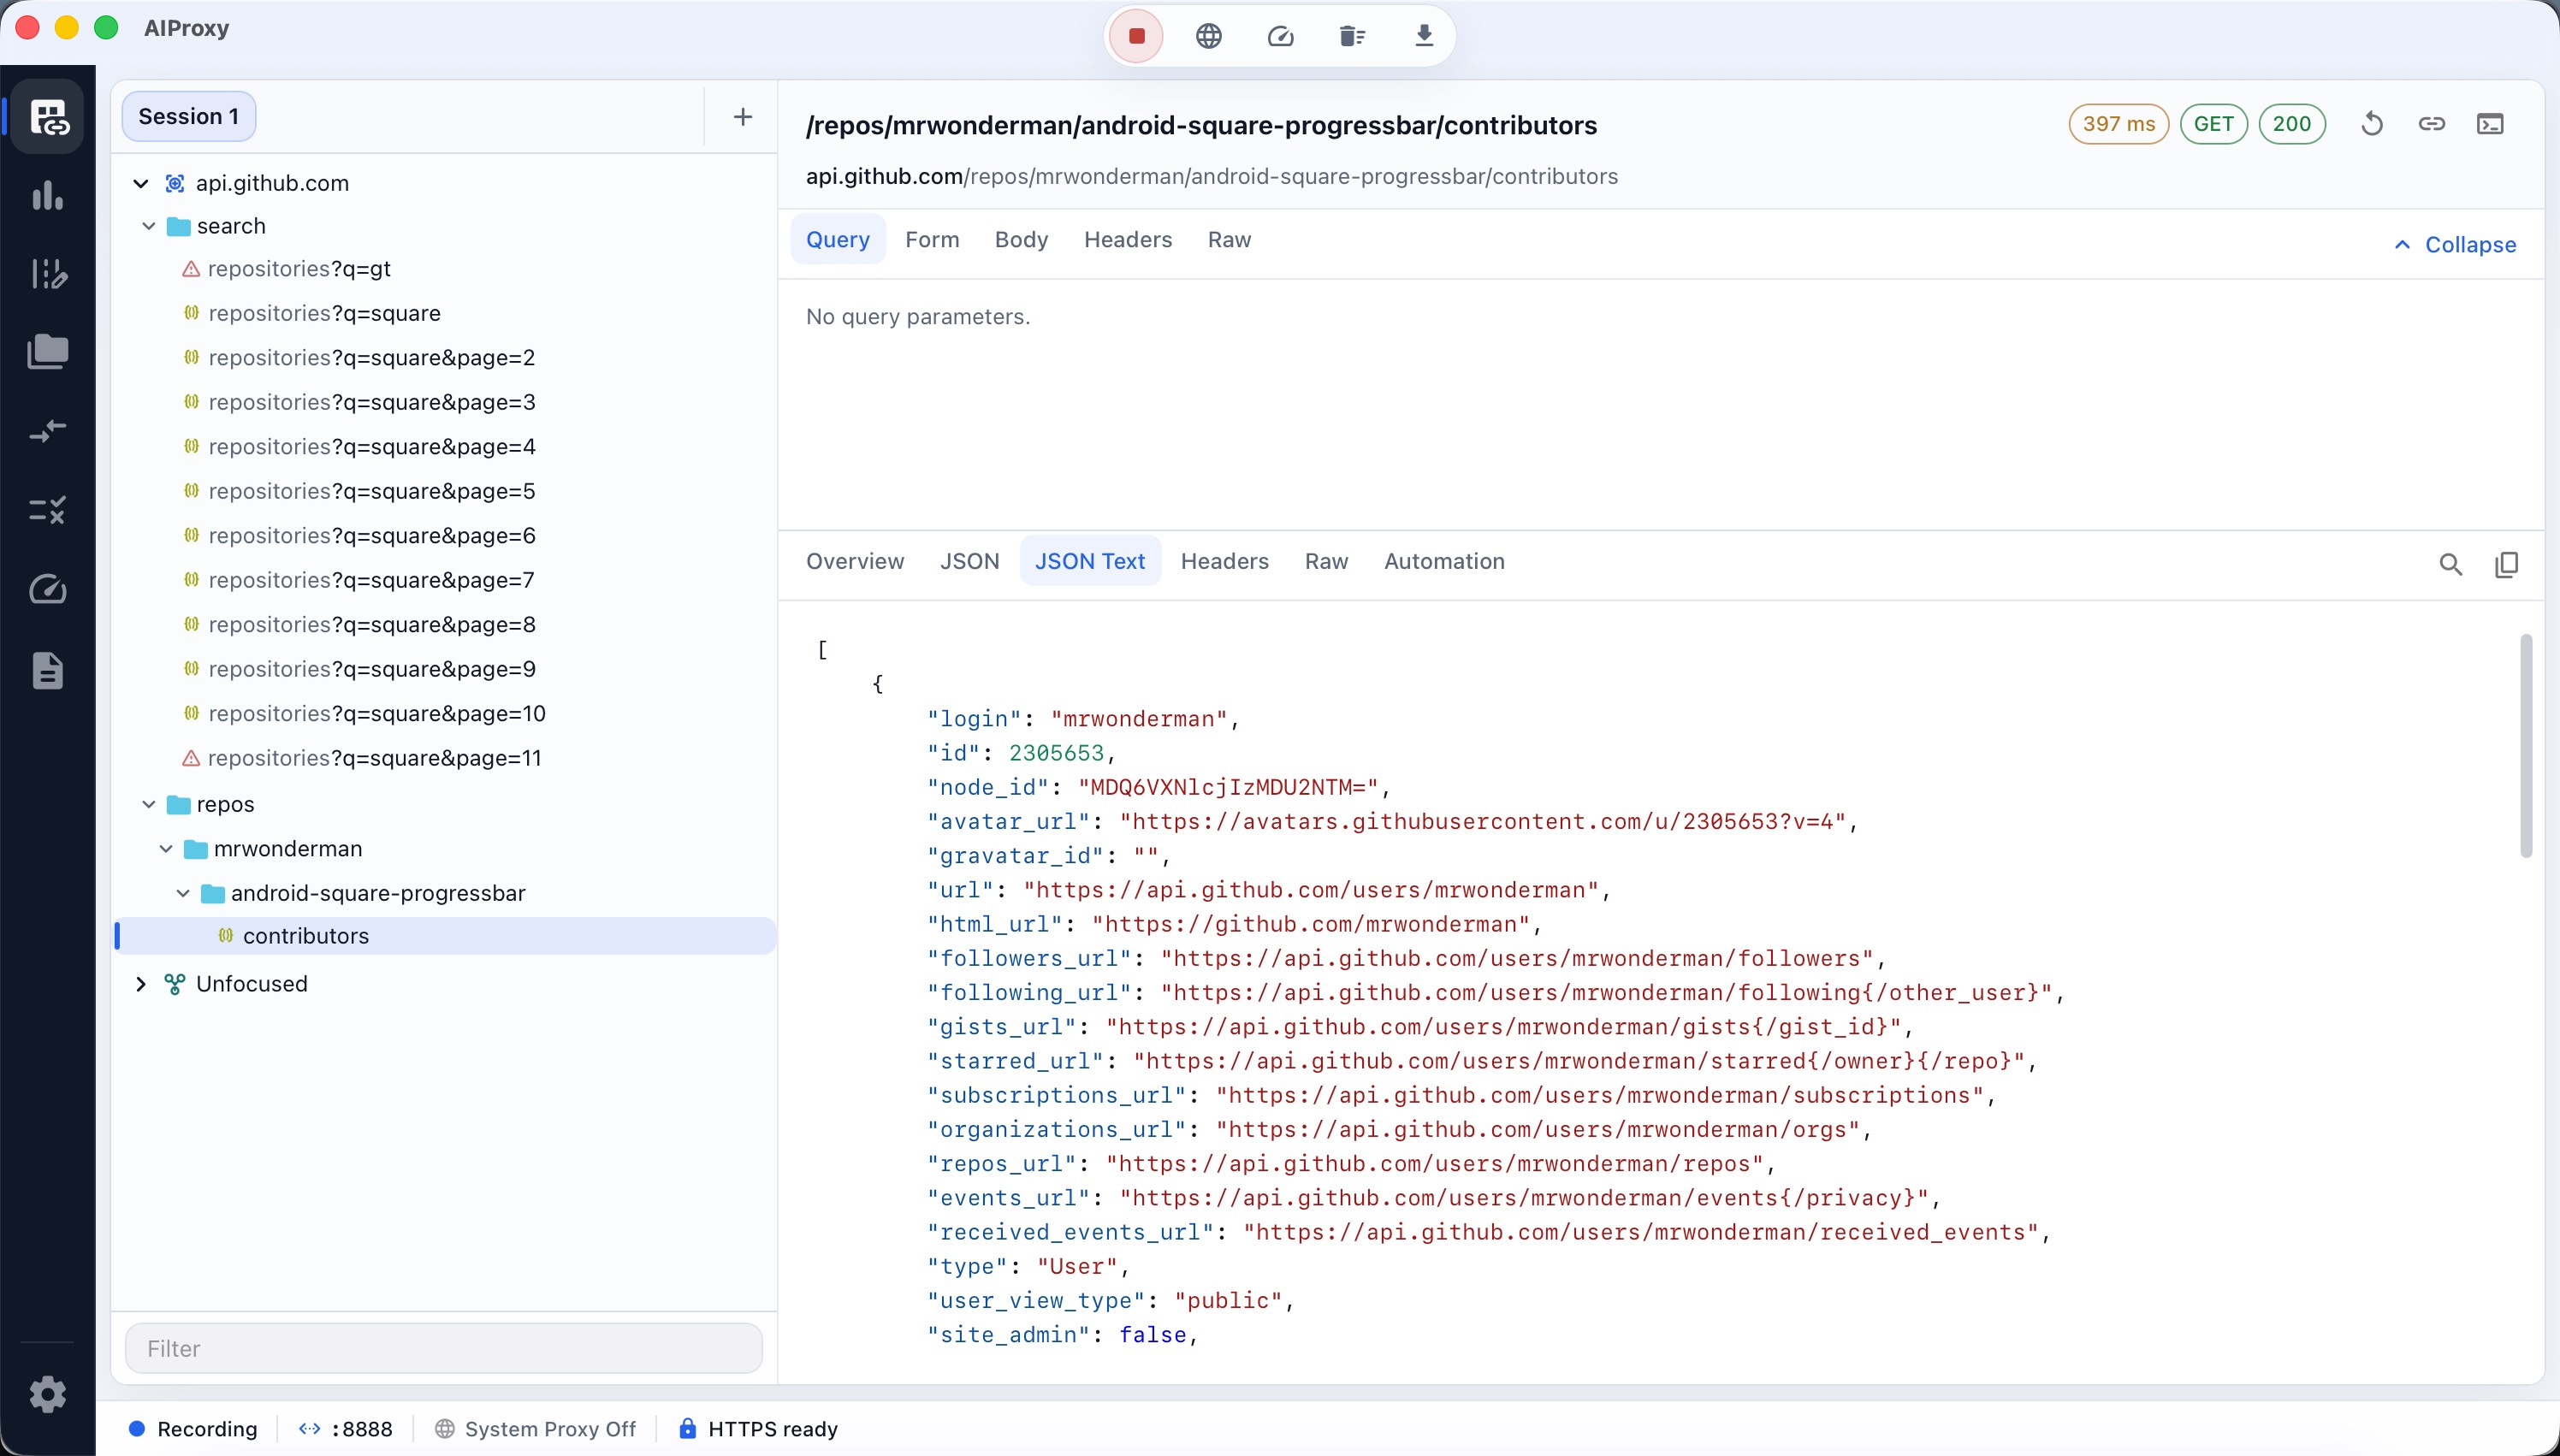
Task: Search the response with the magnifier icon
Action: [2450, 564]
